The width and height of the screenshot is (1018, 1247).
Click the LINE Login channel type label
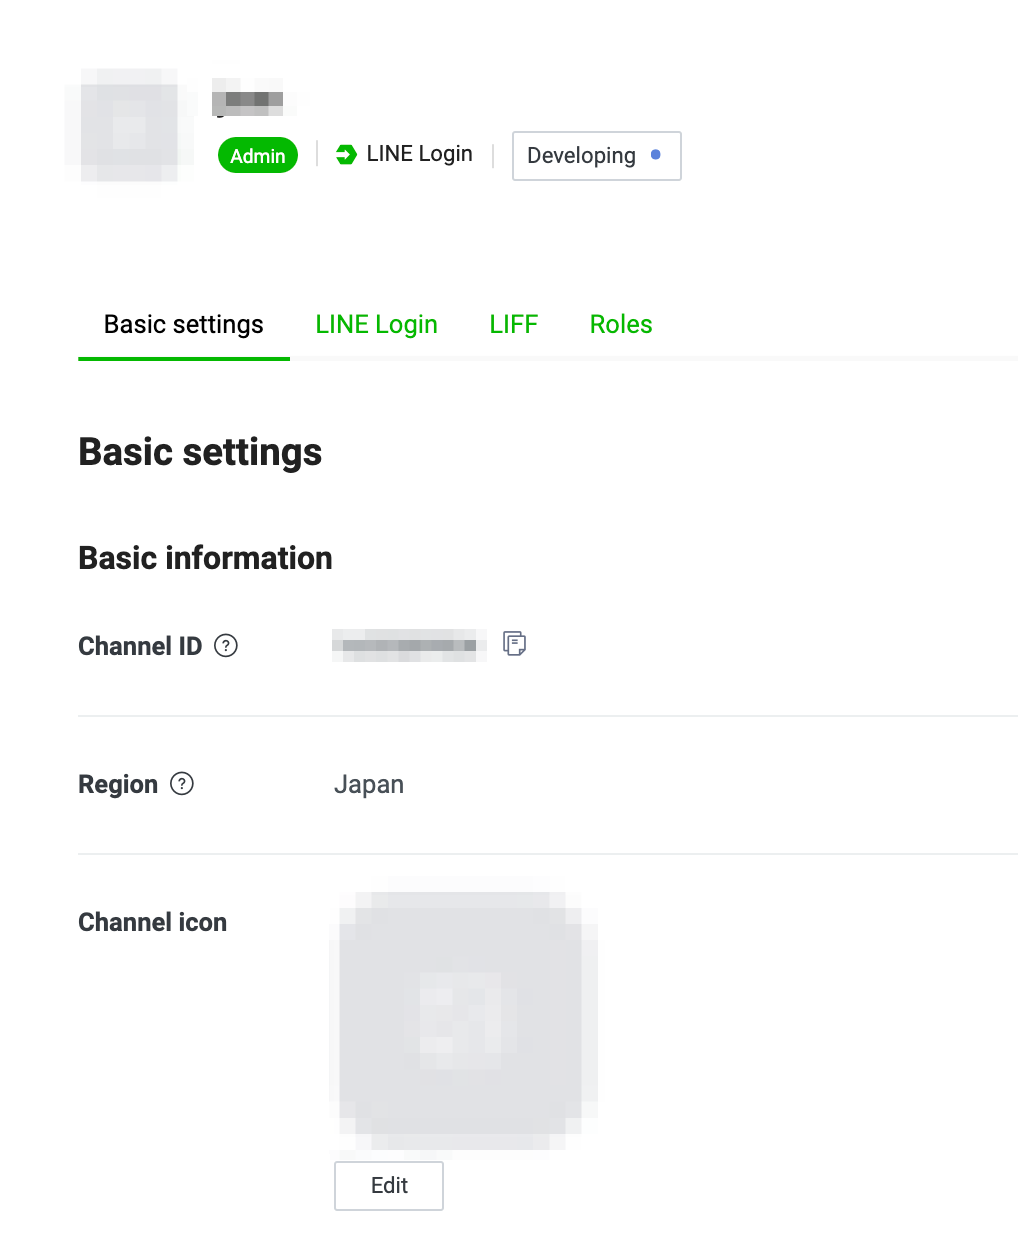(419, 154)
